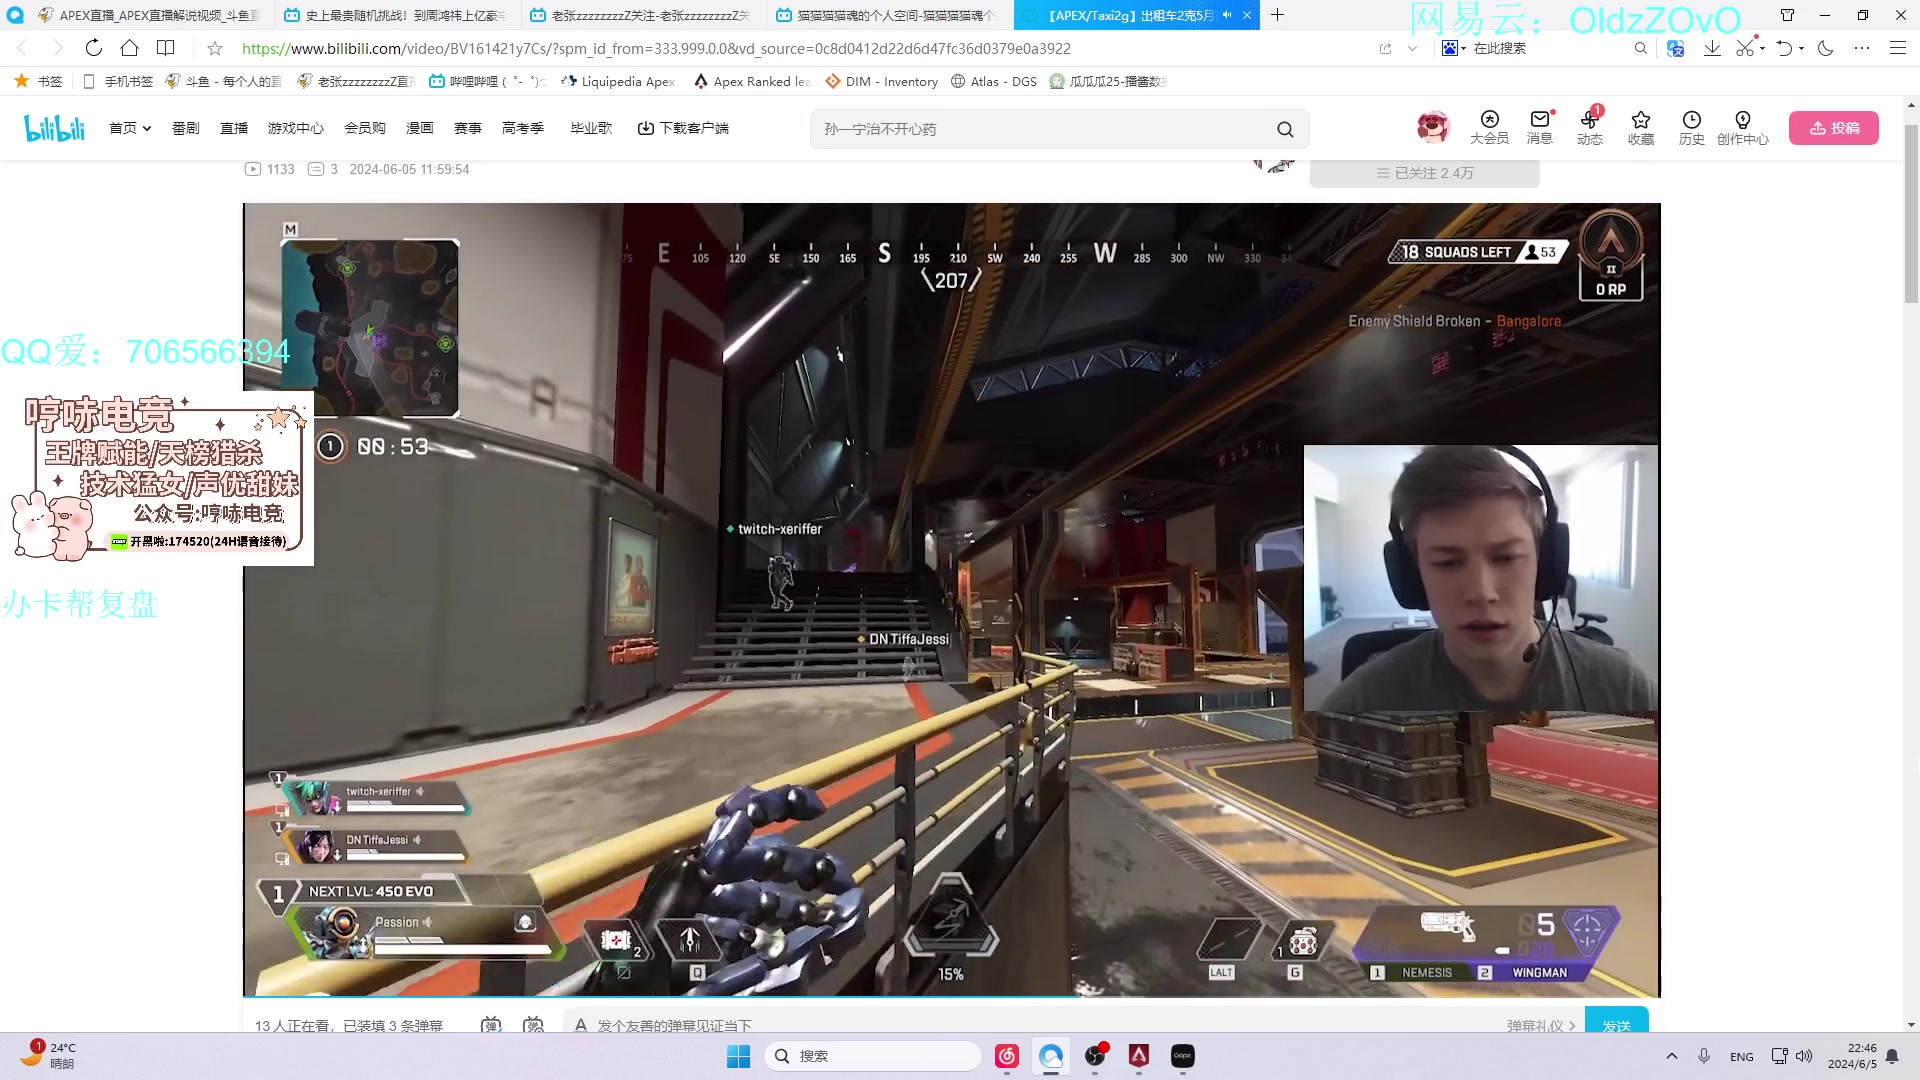Screen dimensions: 1920x1080
Task: Open the 收藏 favorites star icon
Action: pyautogui.click(x=1641, y=128)
